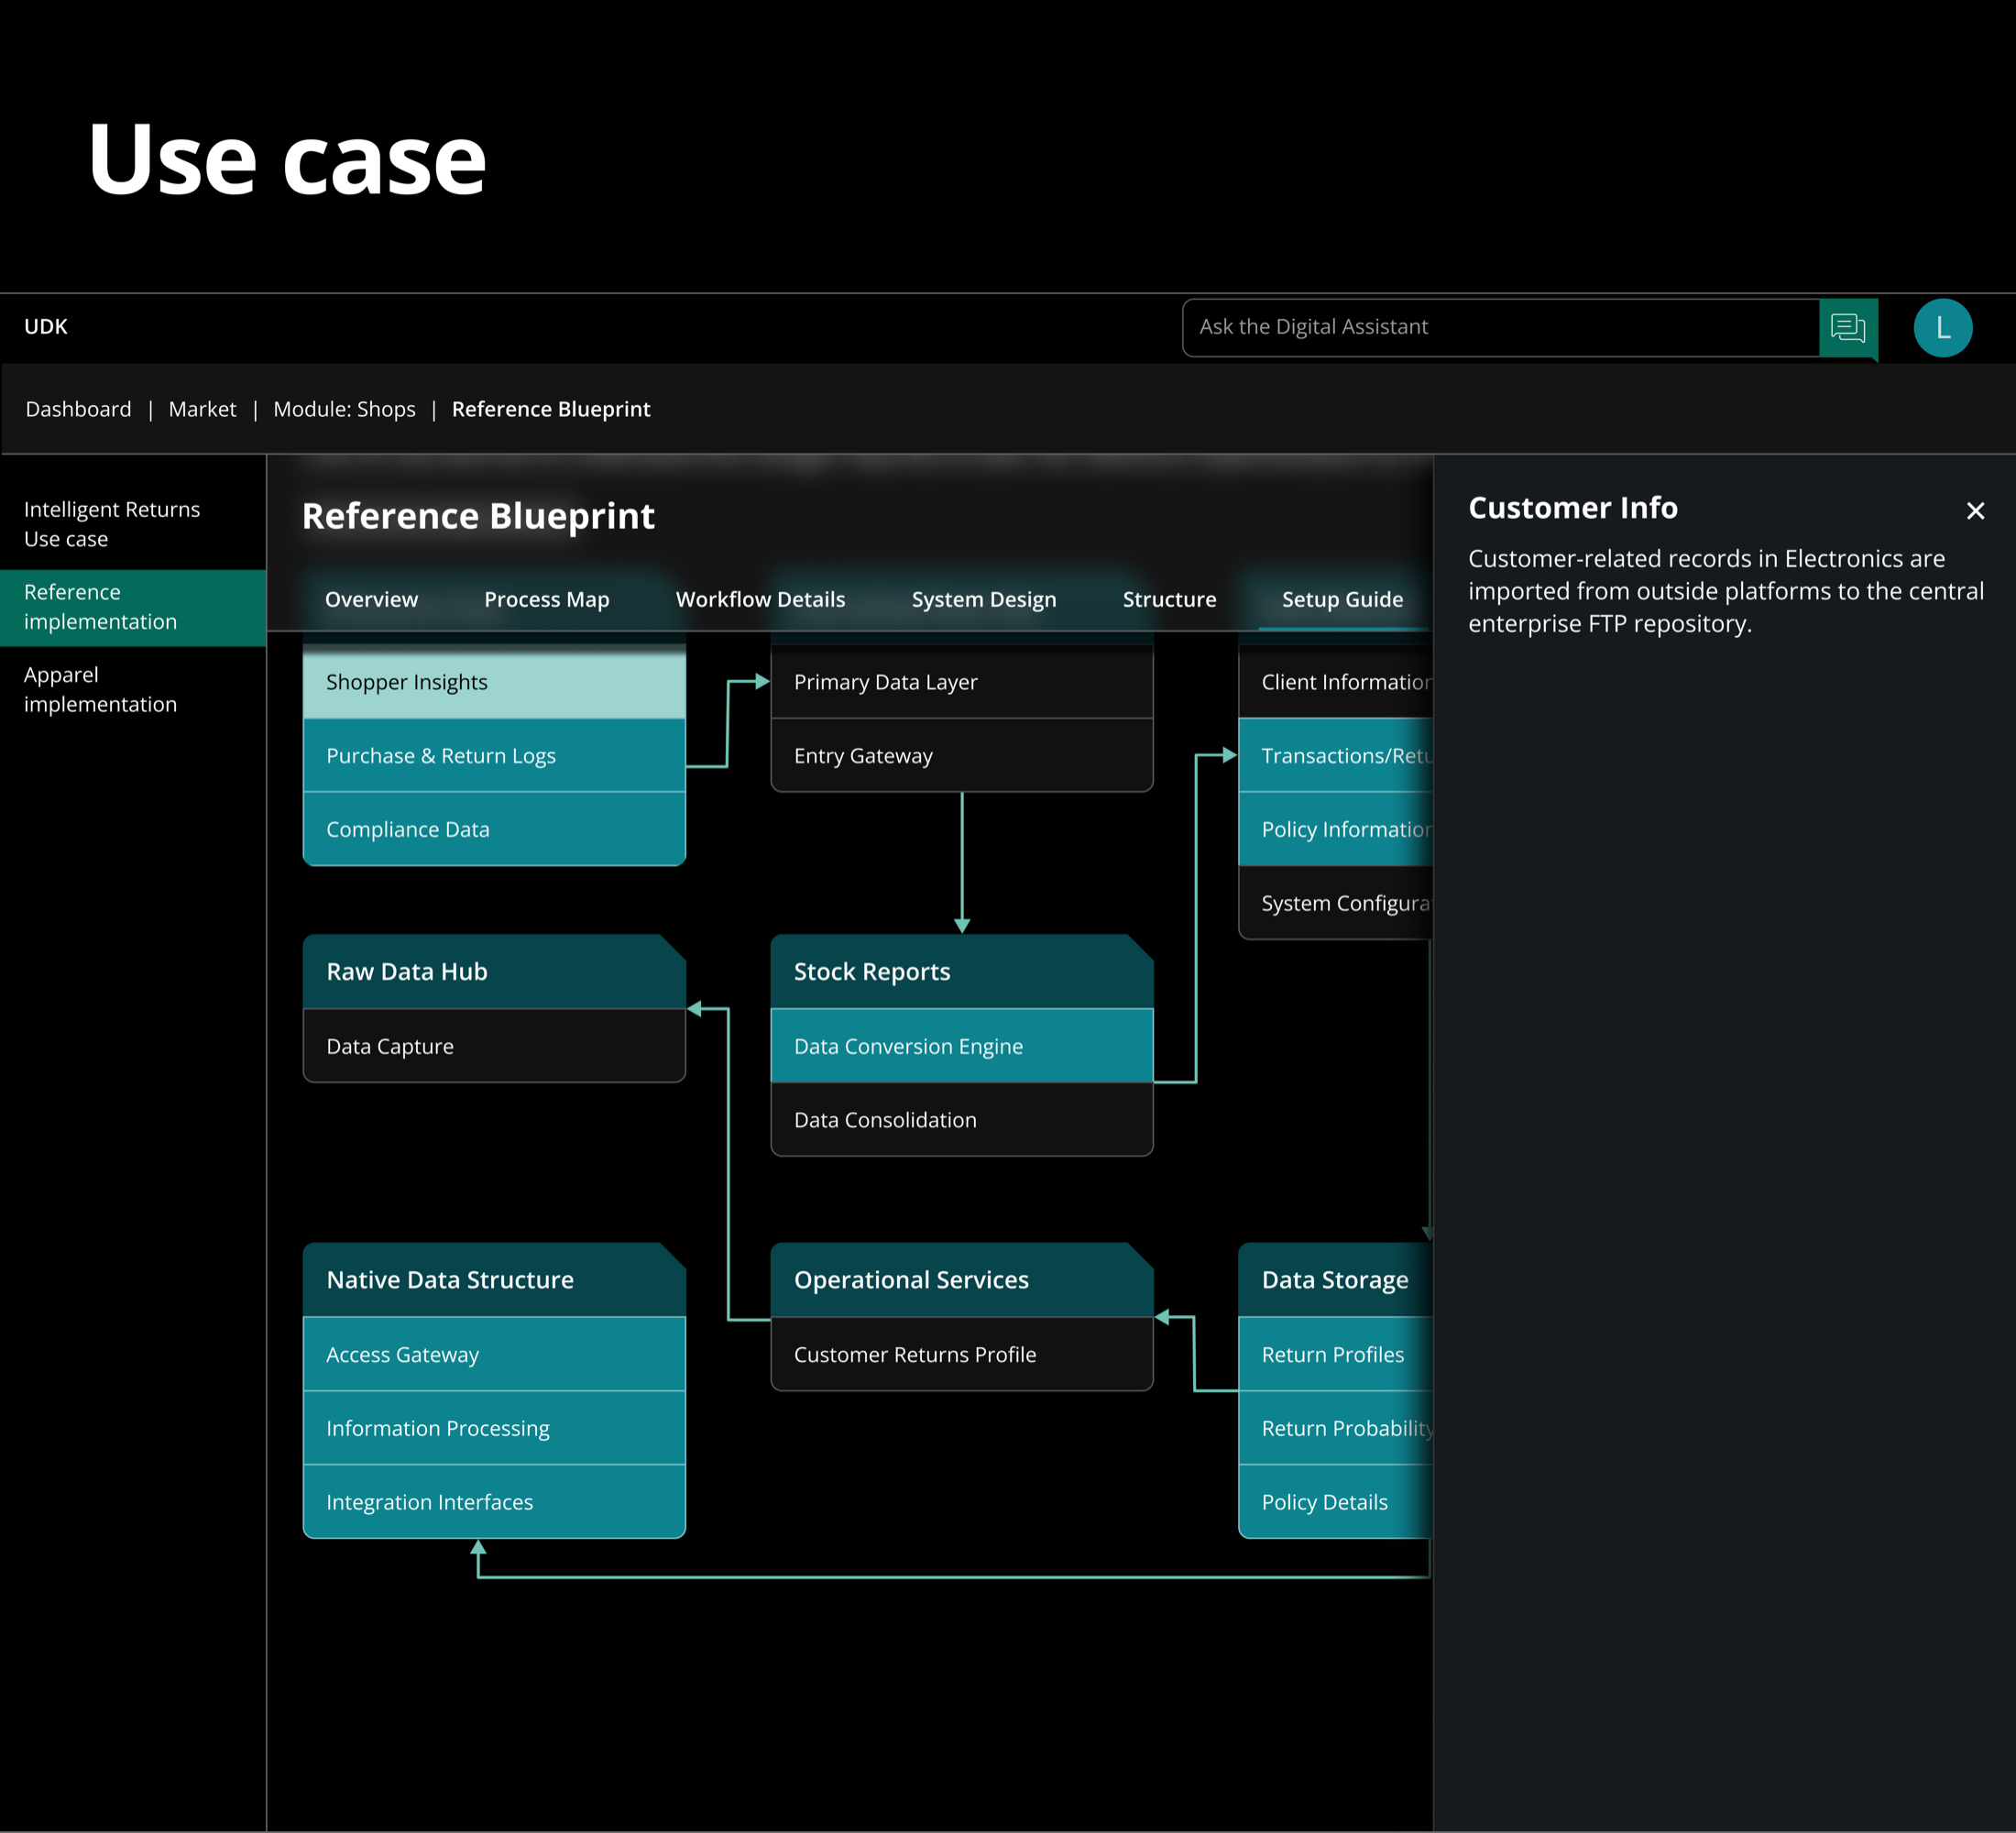Click the Purchase & Return Logs block

click(x=494, y=756)
